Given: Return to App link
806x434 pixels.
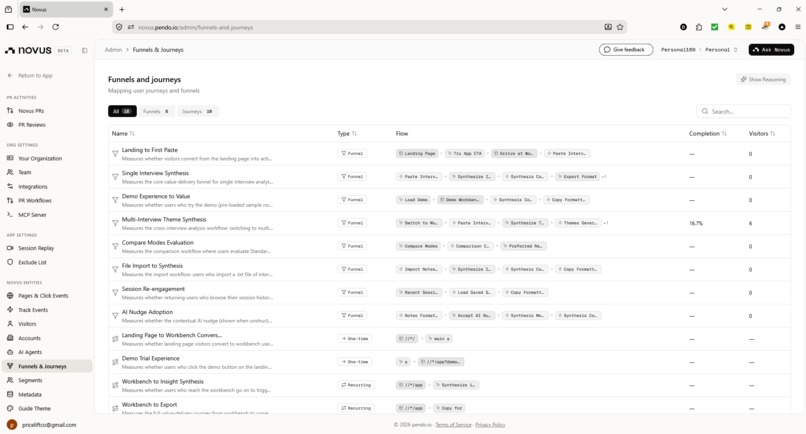Looking at the screenshot, I should point(30,76).
